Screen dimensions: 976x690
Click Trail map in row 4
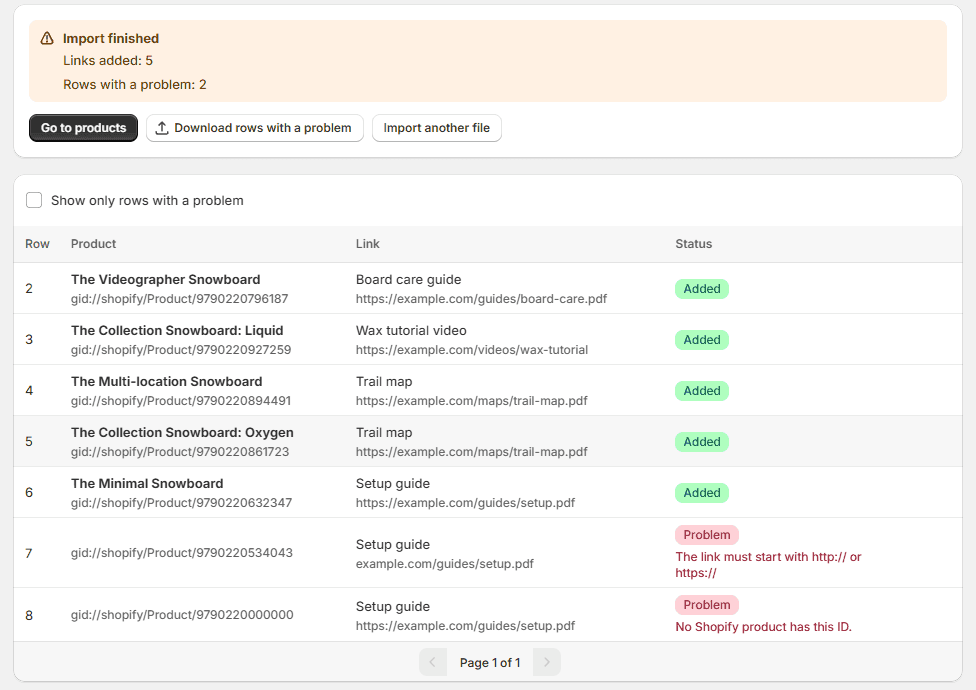pyautogui.click(x=384, y=381)
